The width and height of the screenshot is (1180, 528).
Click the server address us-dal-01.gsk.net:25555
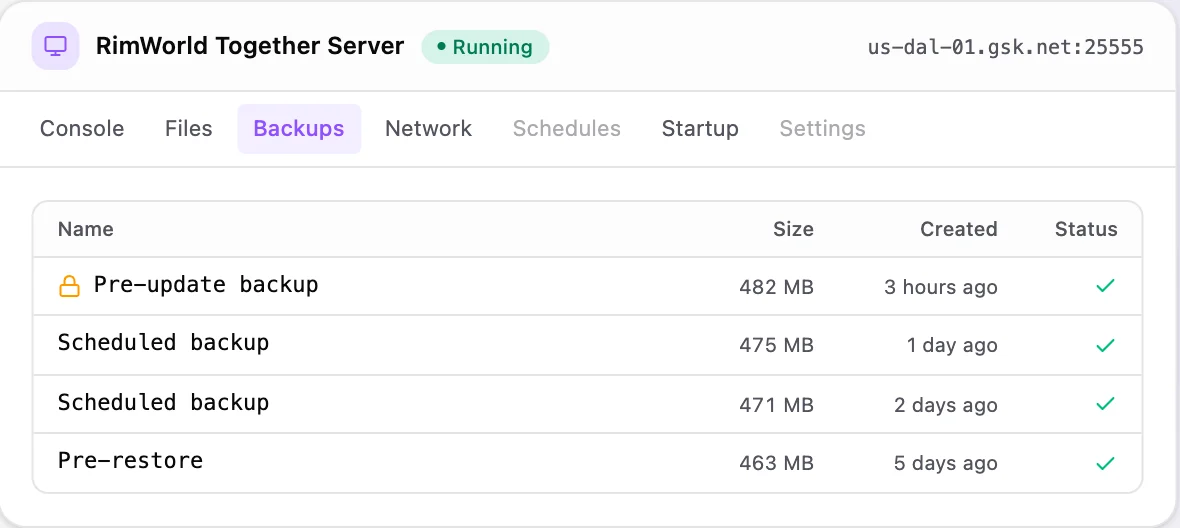pos(1005,47)
